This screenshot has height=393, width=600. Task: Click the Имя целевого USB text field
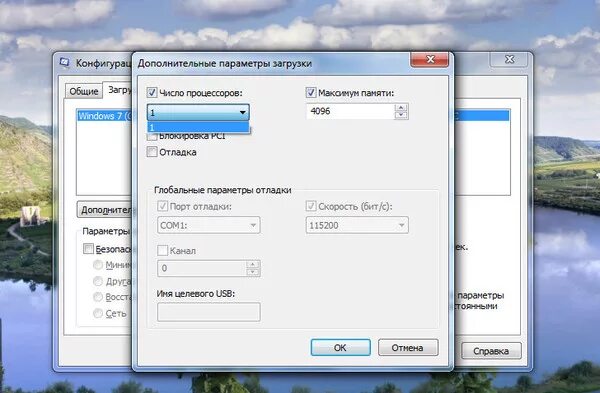point(209,312)
